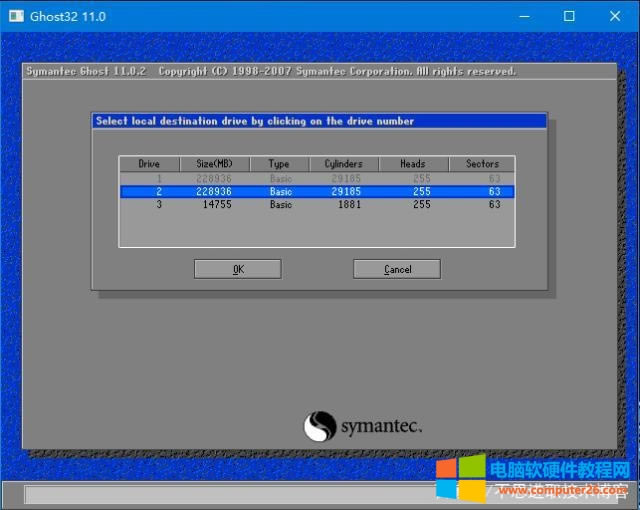Click the OK button
This screenshot has width=640, height=510.
(238, 269)
